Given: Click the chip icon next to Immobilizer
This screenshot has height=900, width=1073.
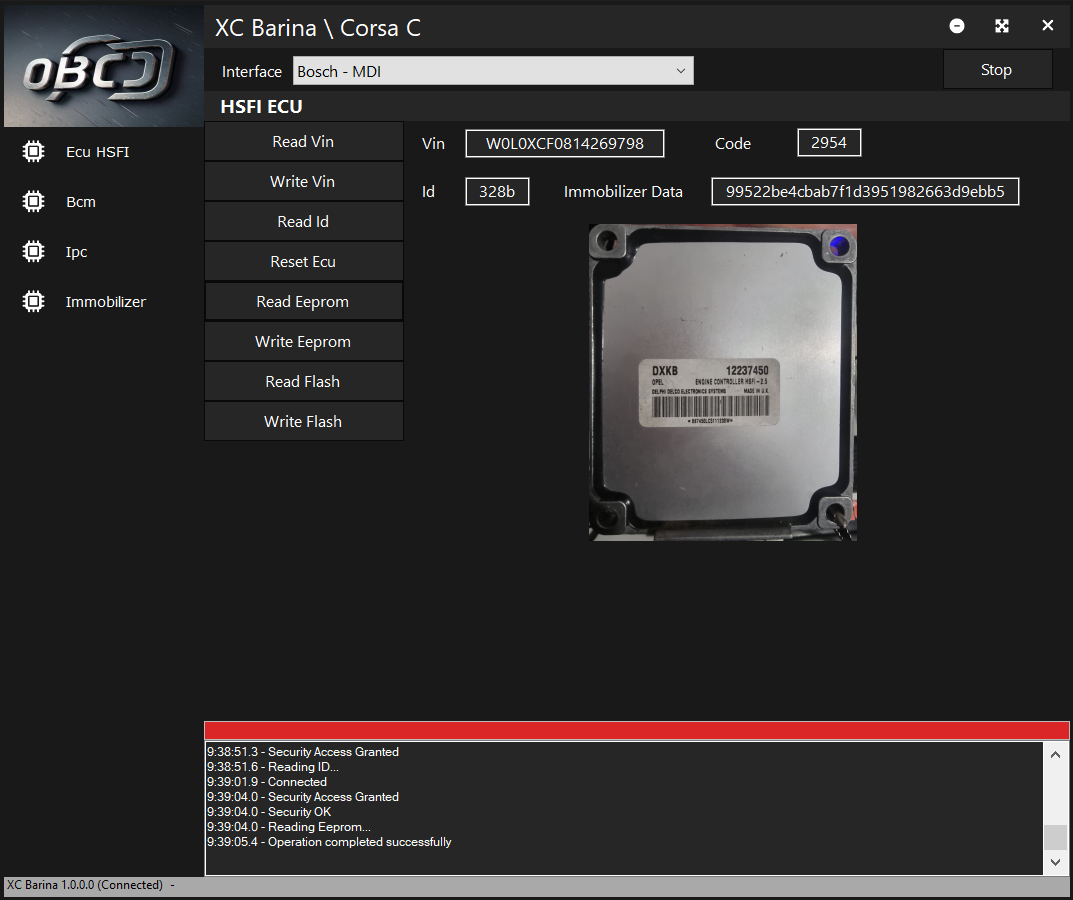Looking at the screenshot, I should (x=33, y=302).
